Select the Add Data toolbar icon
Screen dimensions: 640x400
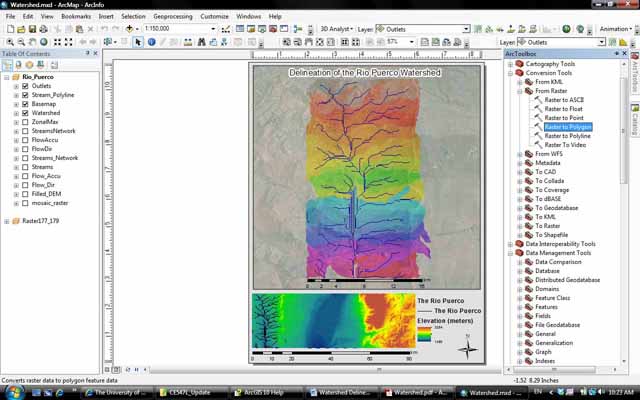point(131,29)
